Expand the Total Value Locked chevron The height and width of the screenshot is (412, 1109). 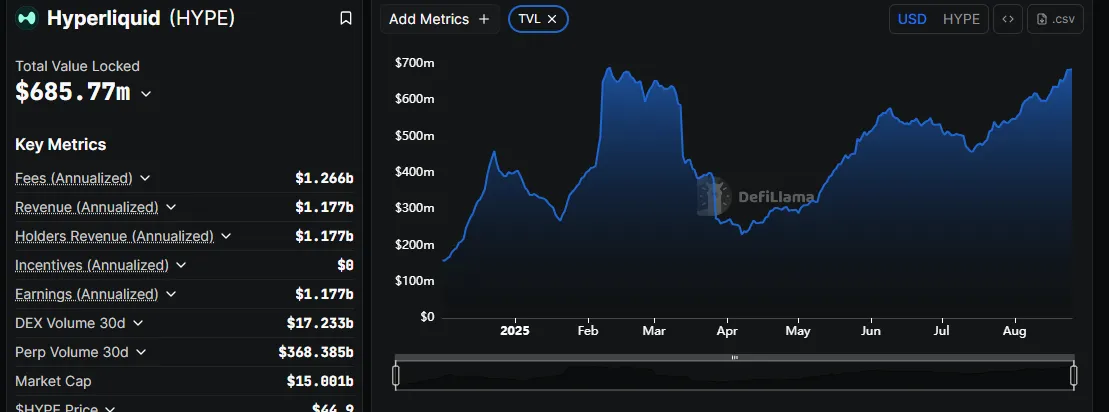(x=146, y=93)
